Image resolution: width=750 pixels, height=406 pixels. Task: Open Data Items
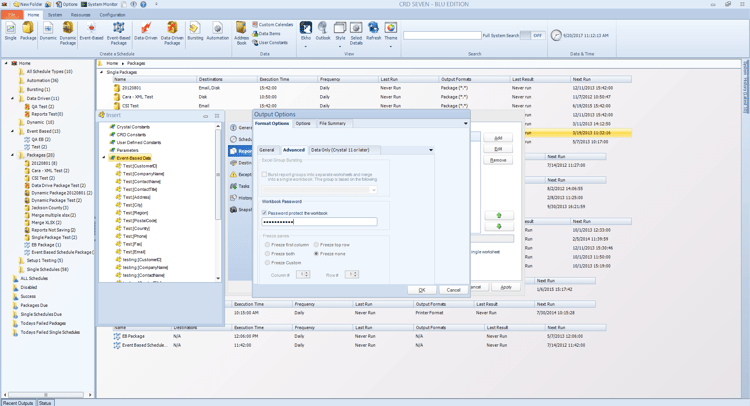(x=266, y=33)
